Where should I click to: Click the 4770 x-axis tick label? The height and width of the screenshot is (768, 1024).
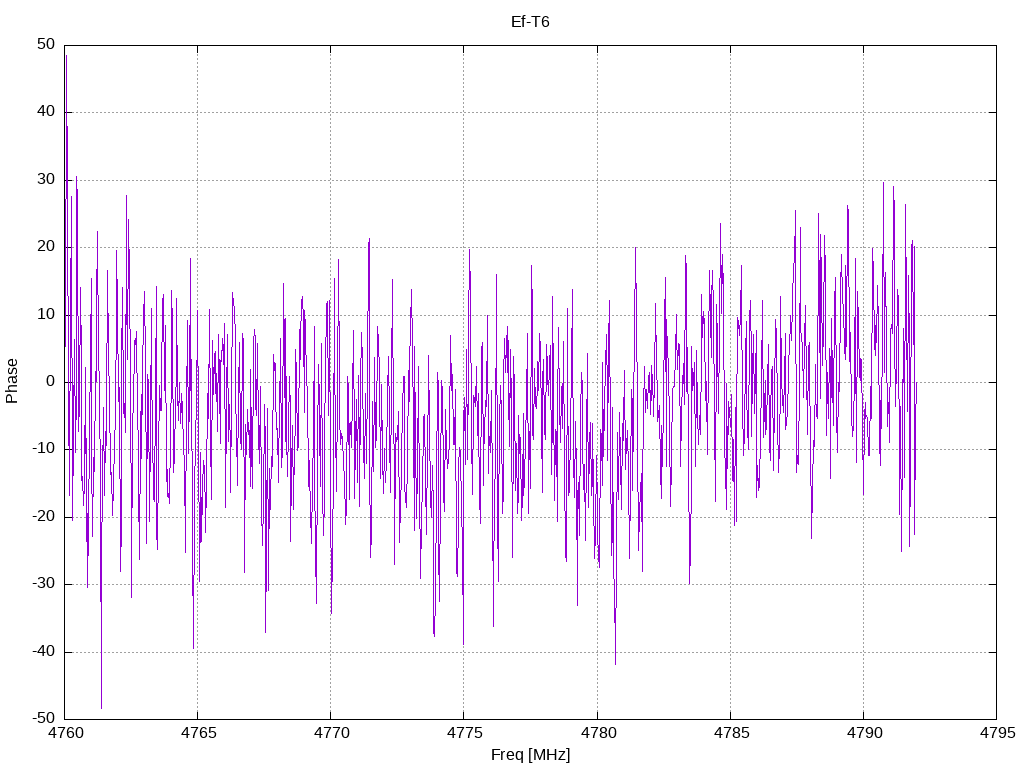tap(332, 733)
